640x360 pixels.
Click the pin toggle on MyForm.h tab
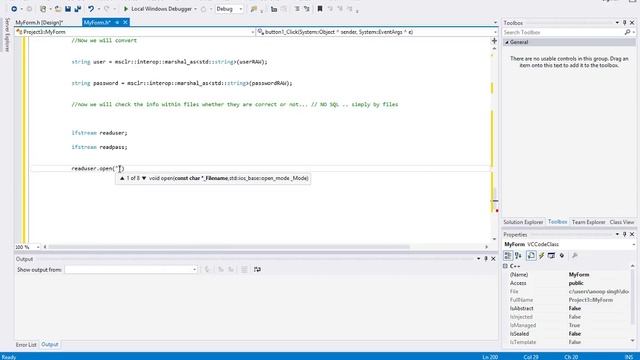pyautogui.click(x=117, y=22)
